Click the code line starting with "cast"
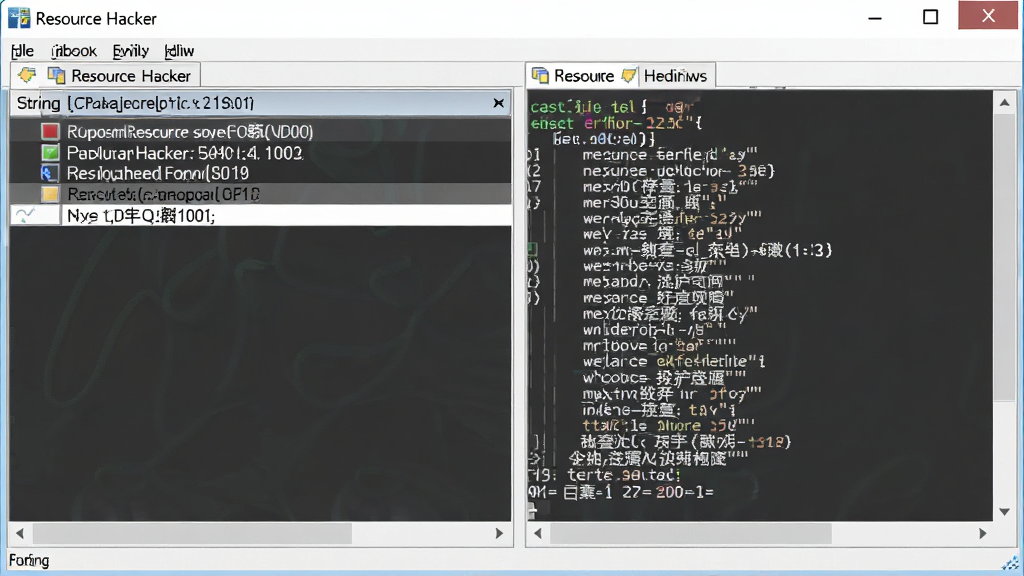 [613, 106]
